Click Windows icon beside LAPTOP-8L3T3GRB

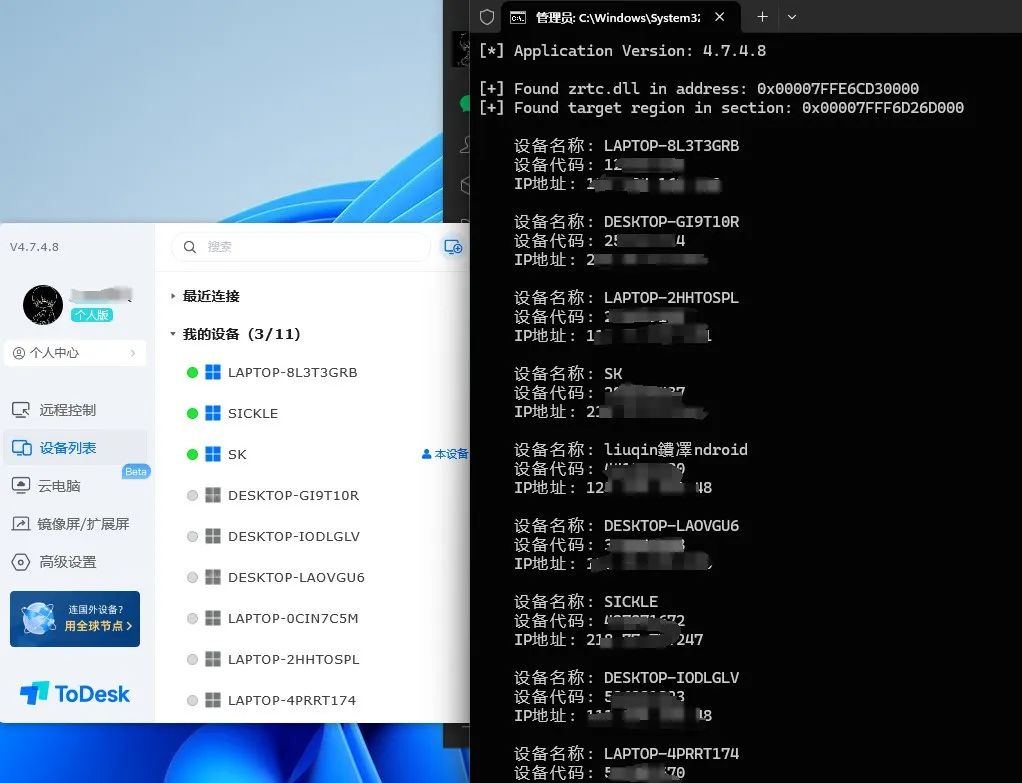click(212, 372)
